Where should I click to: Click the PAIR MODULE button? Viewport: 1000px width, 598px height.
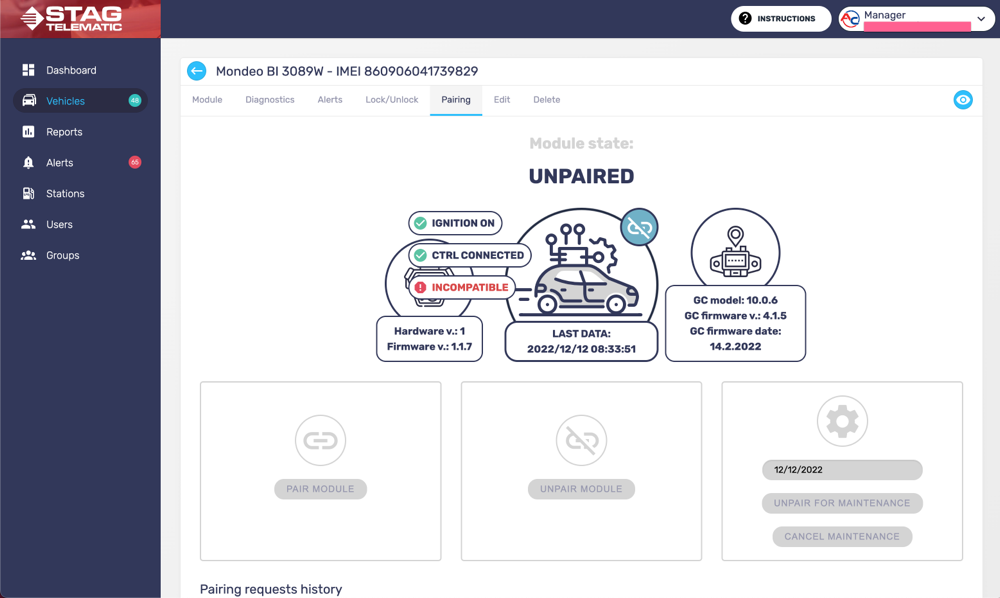pos(320,489)
